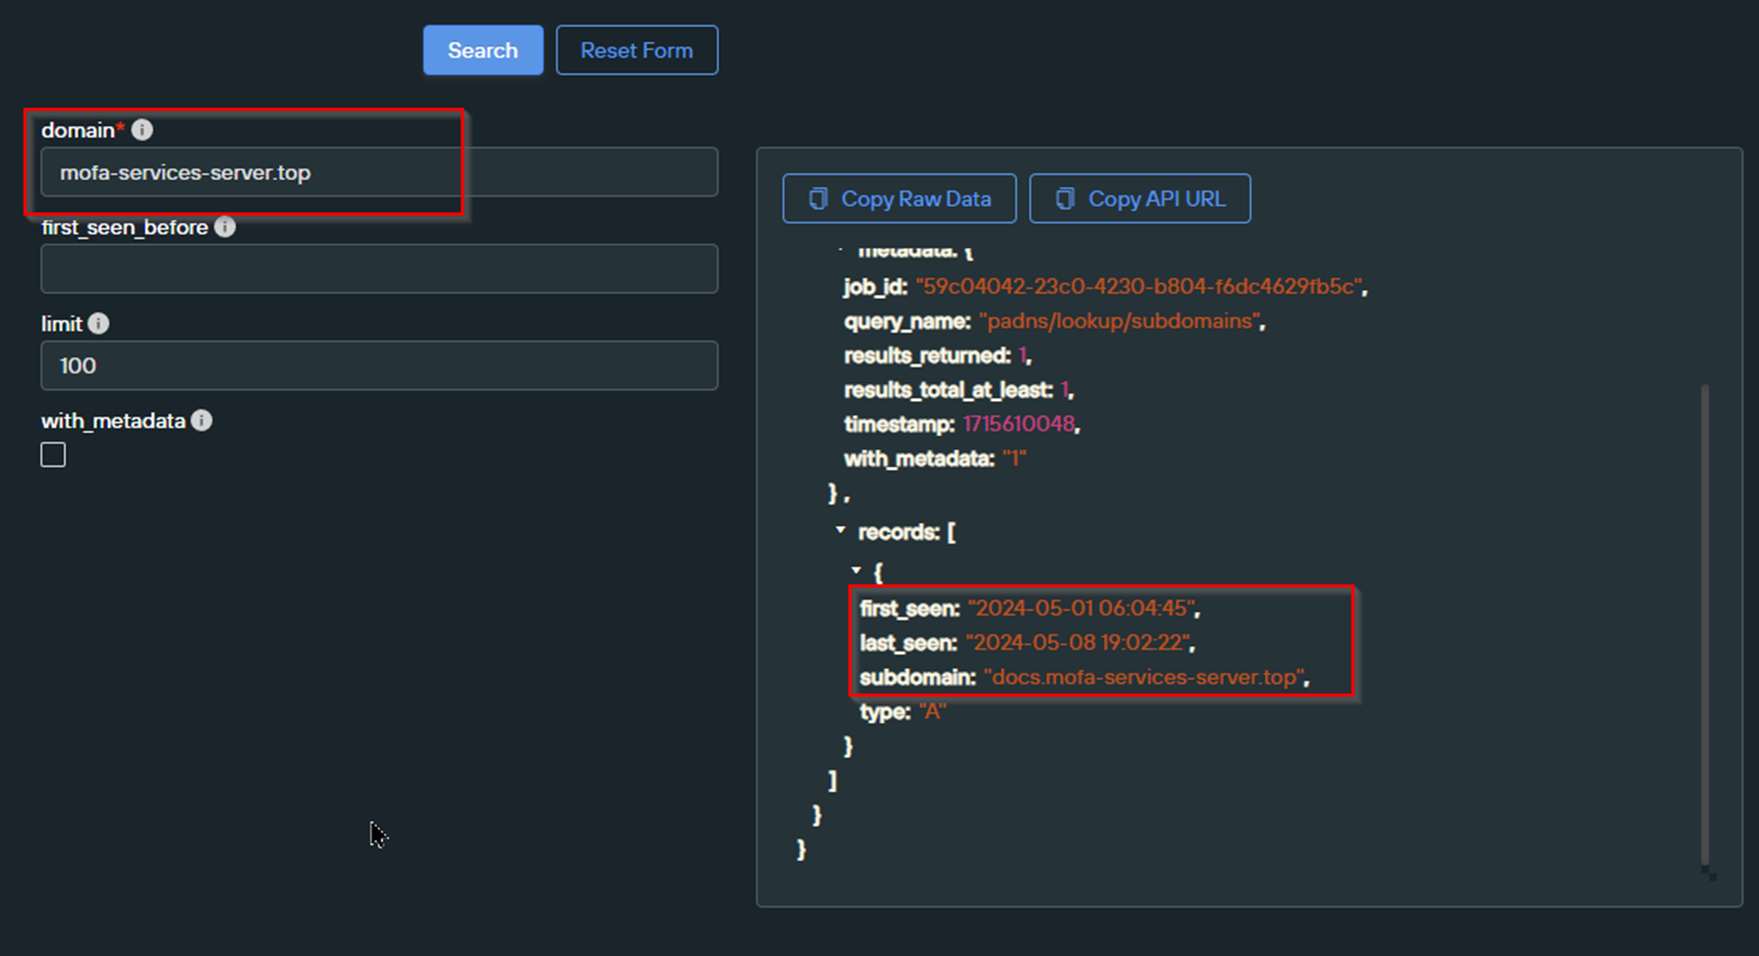Select the subdomain value docs.mofa-services-server.top
This screenshot has height=956, width=1759.
(x=1145, y=677)
